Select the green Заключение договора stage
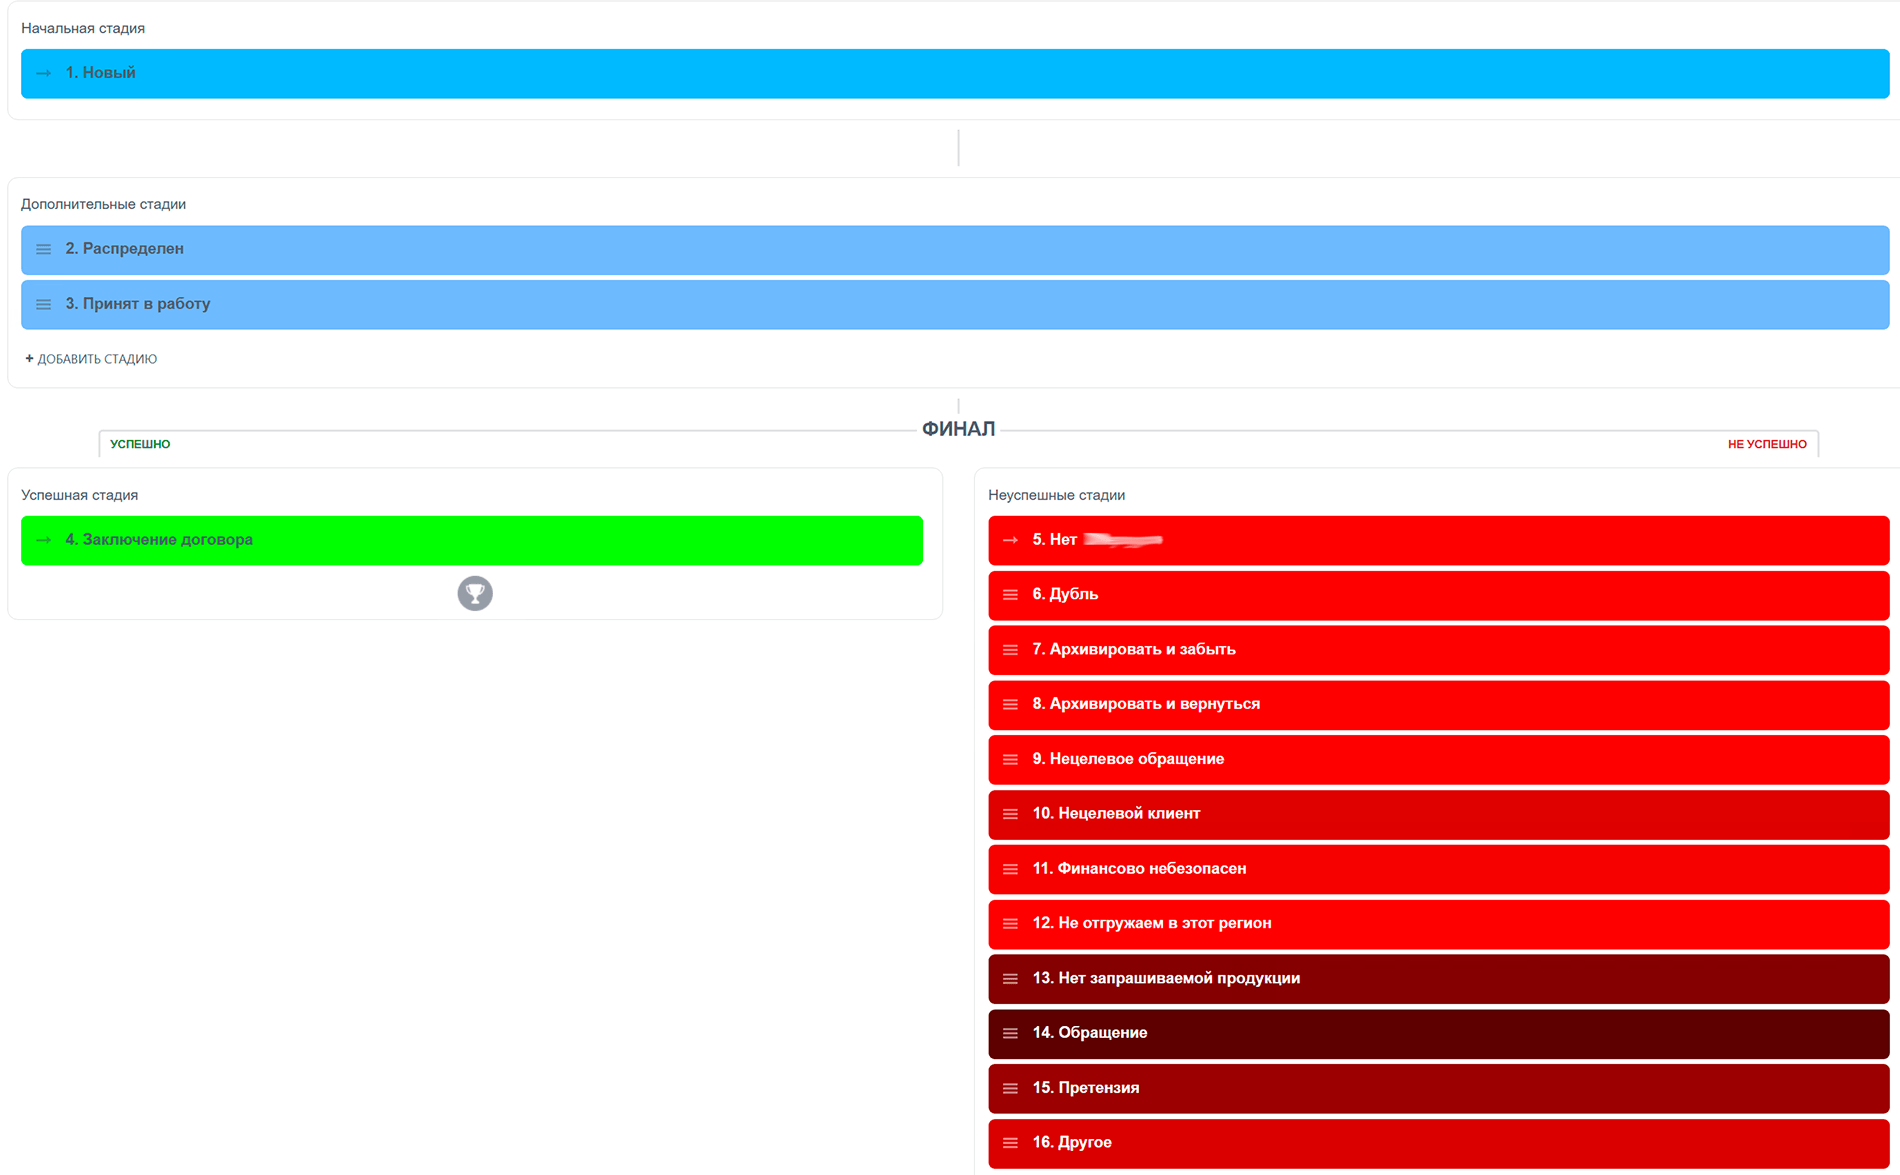Image resolution: width=1900 pixels, height=1175 pixels. tap(472, 540)
